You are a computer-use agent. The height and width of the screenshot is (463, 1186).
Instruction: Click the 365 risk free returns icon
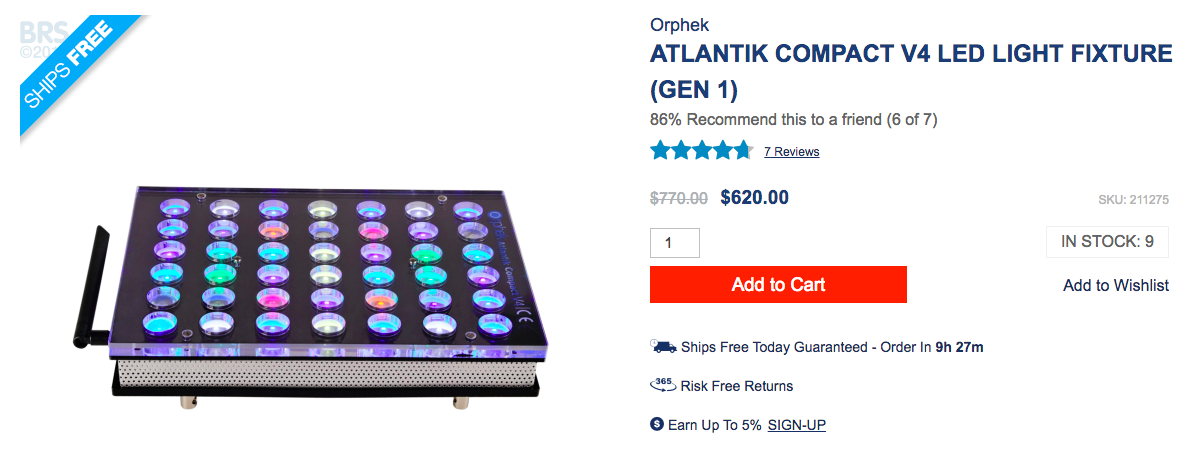[x=663, y=385]
